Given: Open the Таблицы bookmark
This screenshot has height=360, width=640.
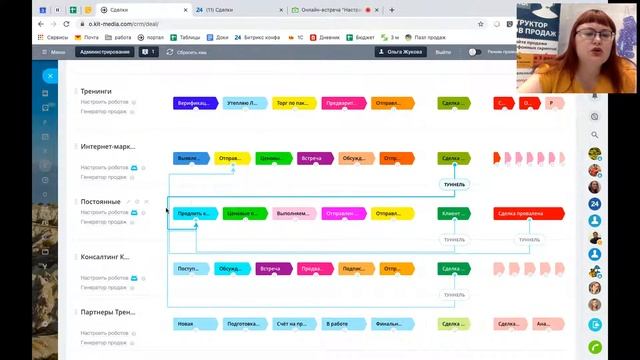Looking at the screenshot, I should point(185,37).
